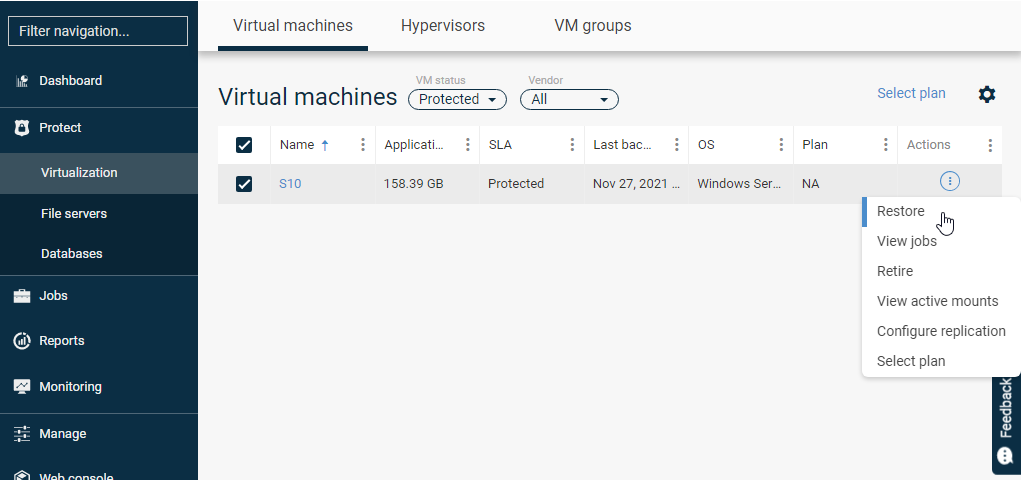Expand the VM status Protected dropdown

[457, 99]
